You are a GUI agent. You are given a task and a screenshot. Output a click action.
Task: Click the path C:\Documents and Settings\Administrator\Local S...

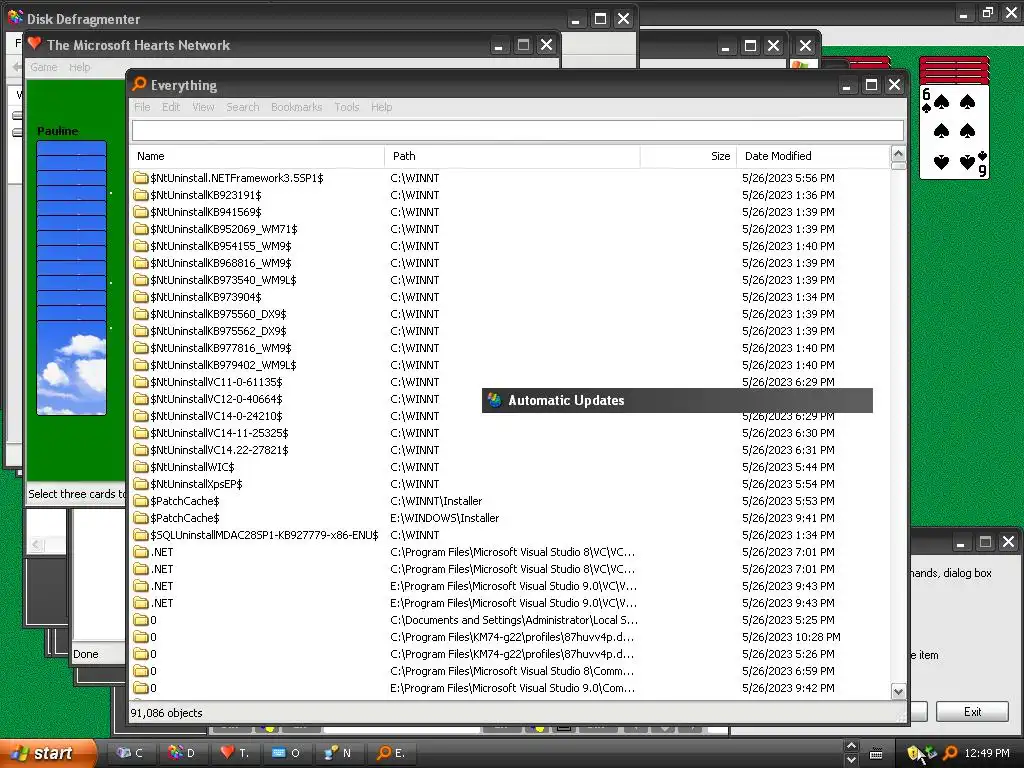(514, 620)
